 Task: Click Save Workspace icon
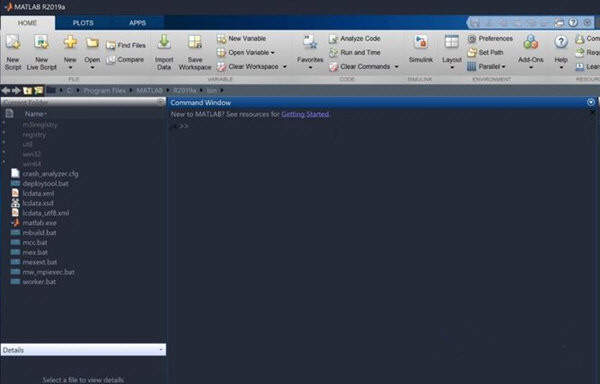195,42
